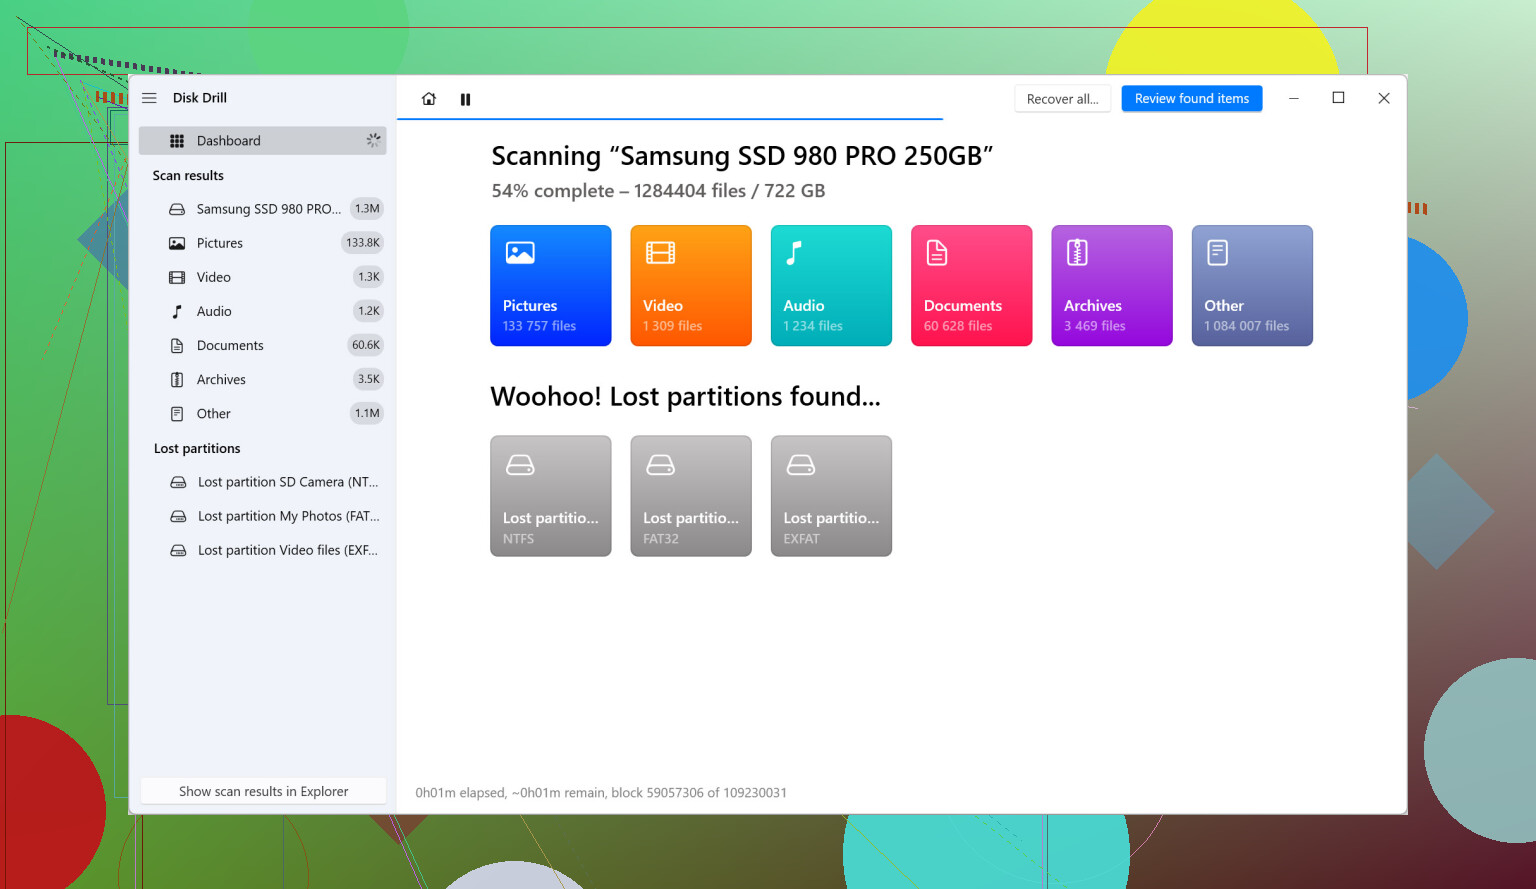
Task: Select Documents in scan results list
Action: point(263,345)
